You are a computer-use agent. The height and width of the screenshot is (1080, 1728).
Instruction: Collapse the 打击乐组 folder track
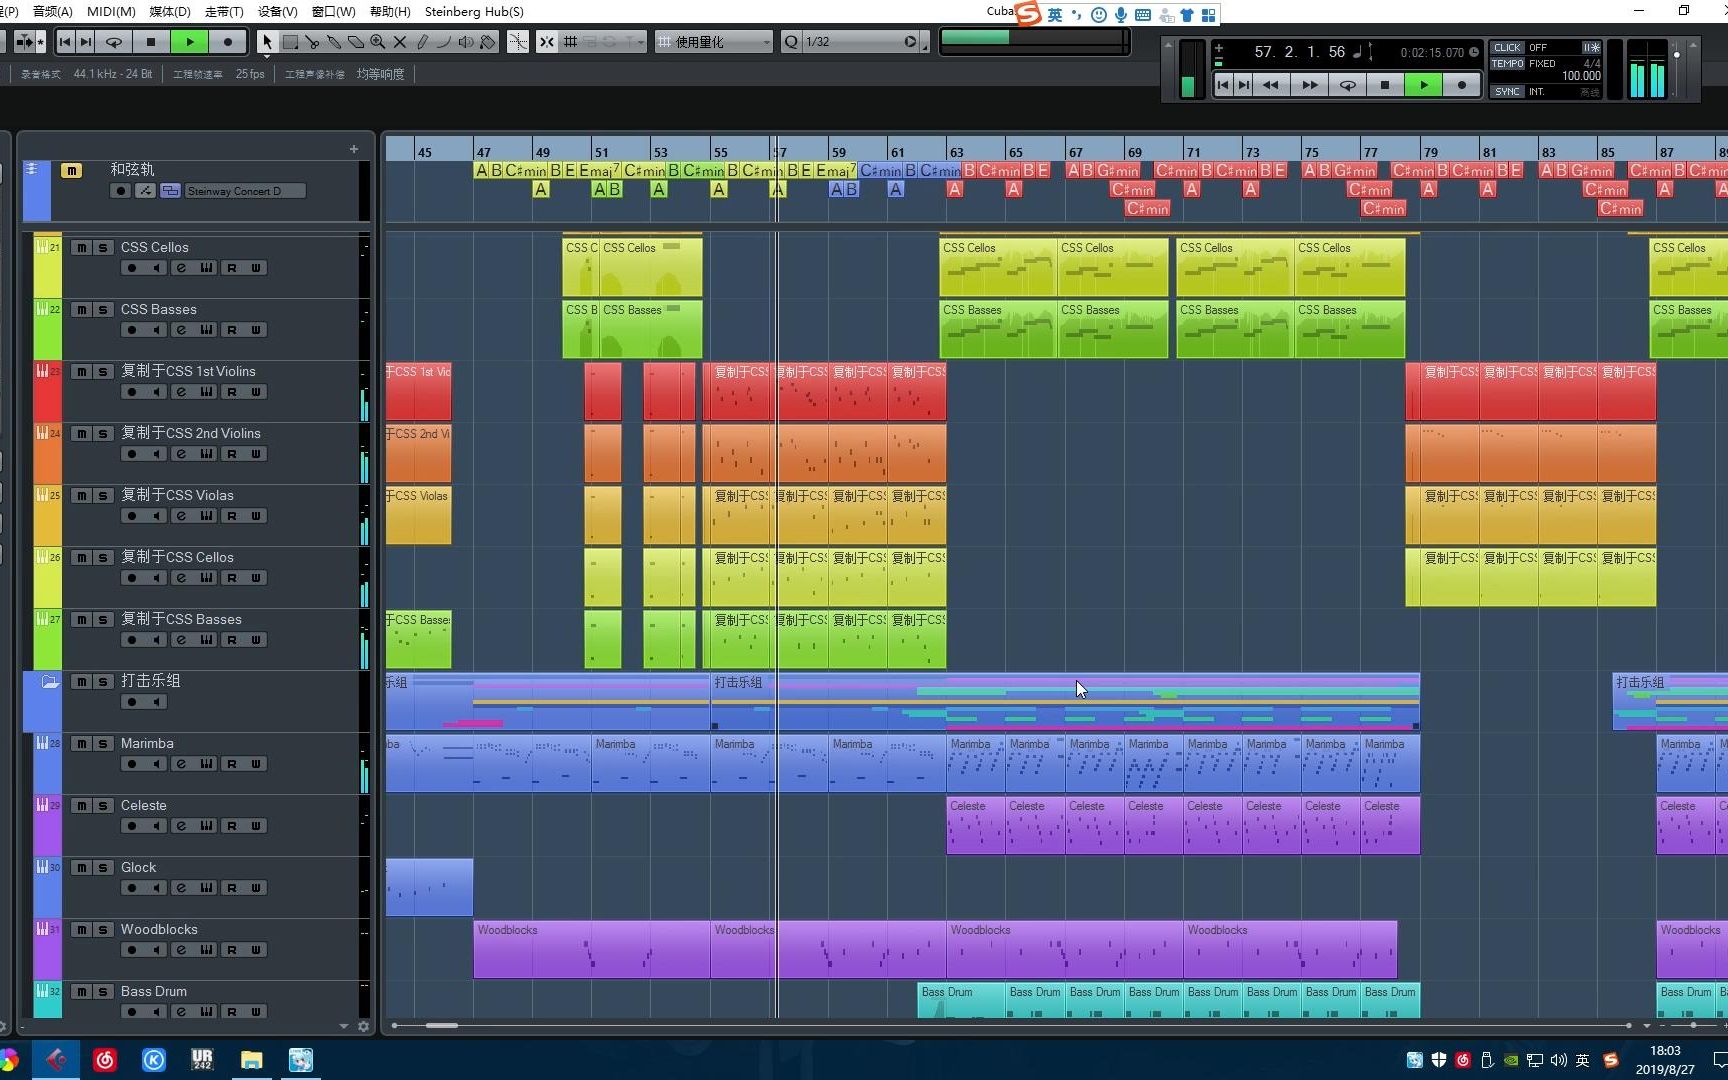[x=50, y=682]
